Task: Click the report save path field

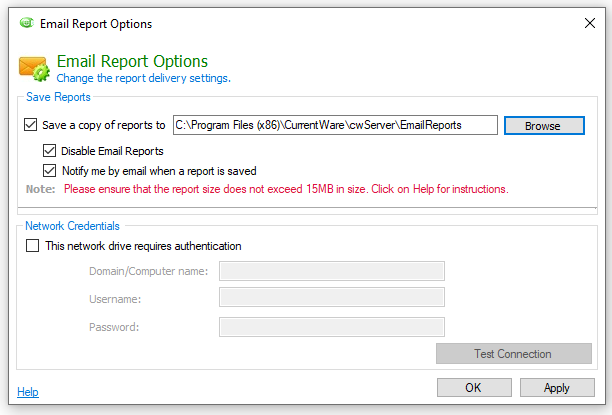Action: (x=335, y=125)
